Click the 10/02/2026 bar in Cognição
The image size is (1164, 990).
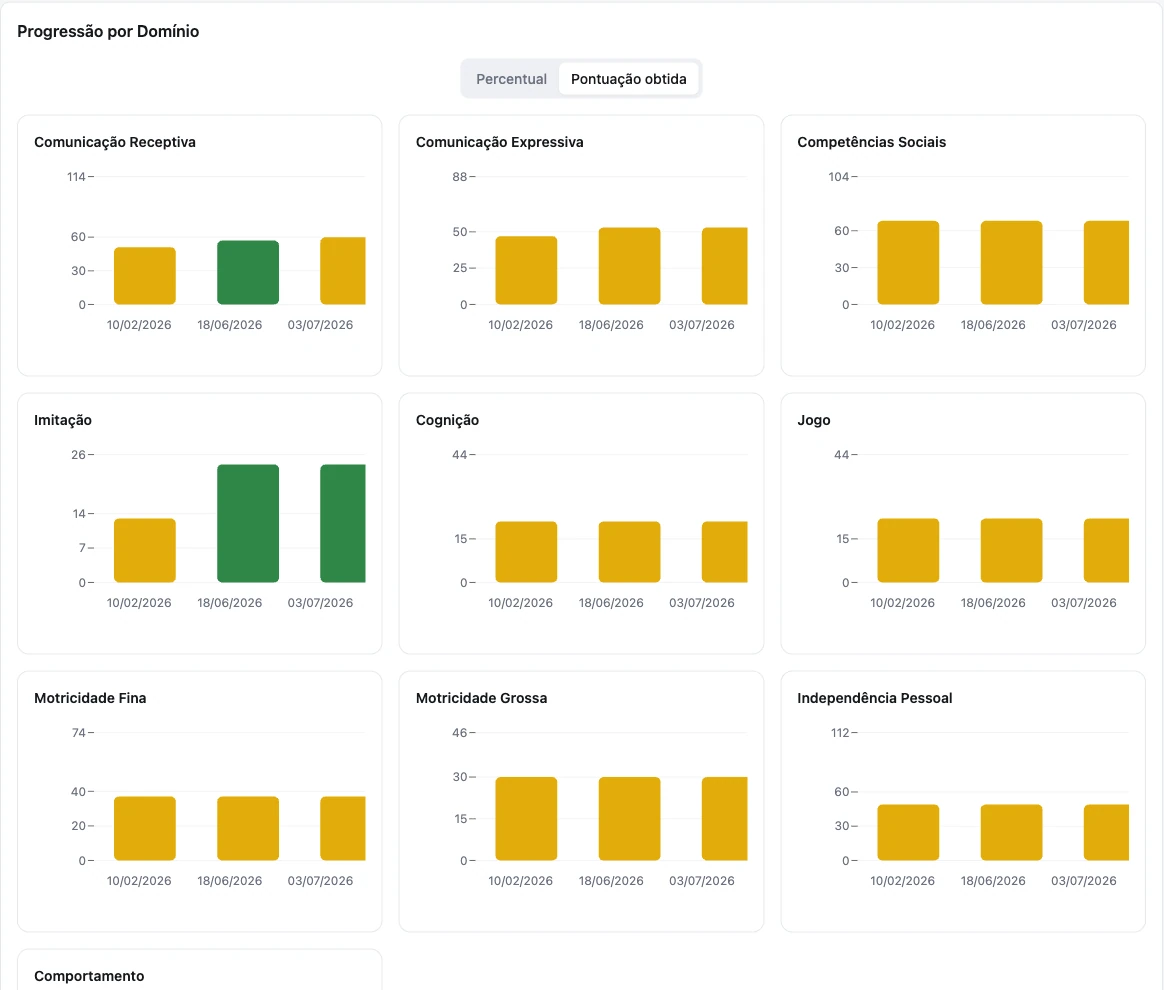pyautogui.click(x=526, y=552)
